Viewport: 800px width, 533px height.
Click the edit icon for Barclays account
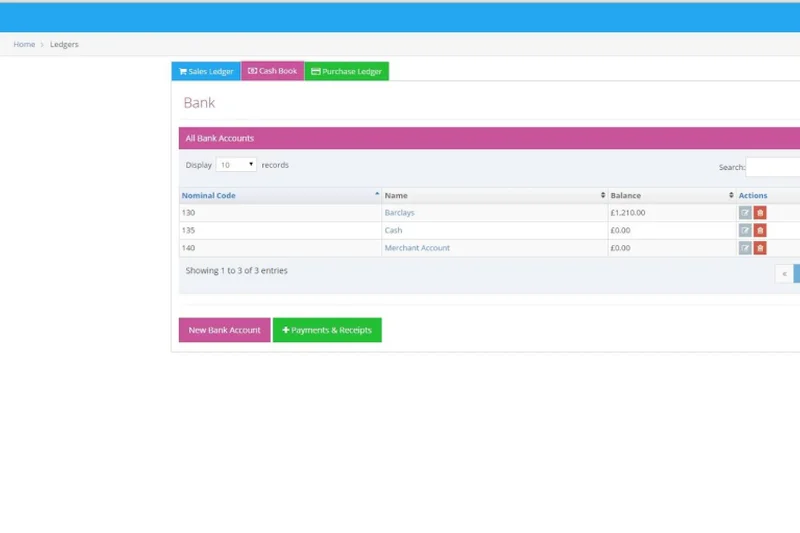point(745,213)
